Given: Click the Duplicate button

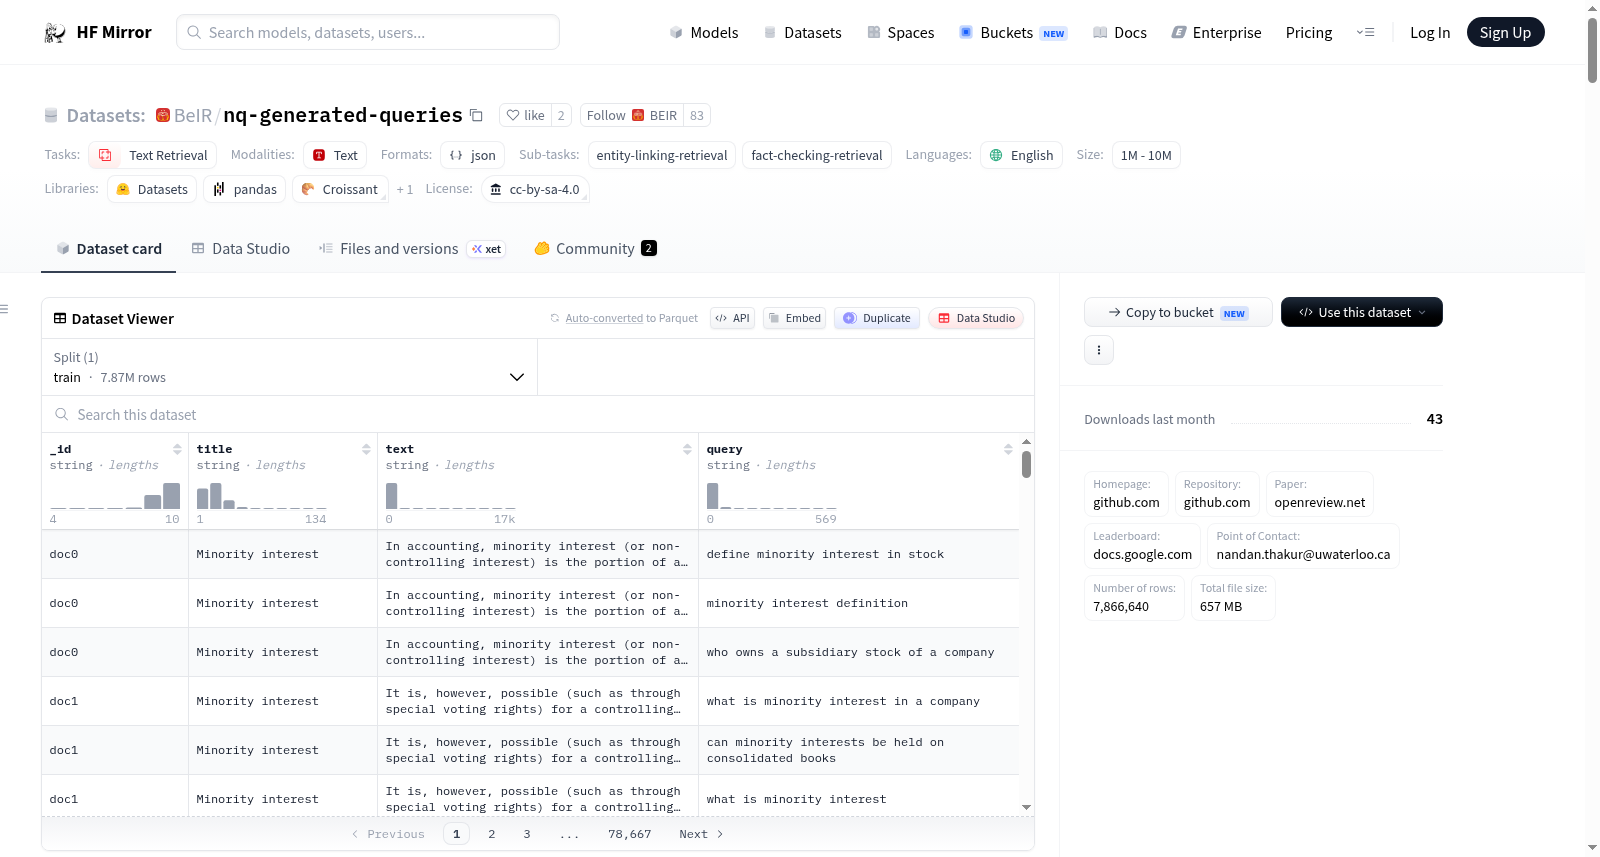Looking at the screenshot, I should [877, 319].
